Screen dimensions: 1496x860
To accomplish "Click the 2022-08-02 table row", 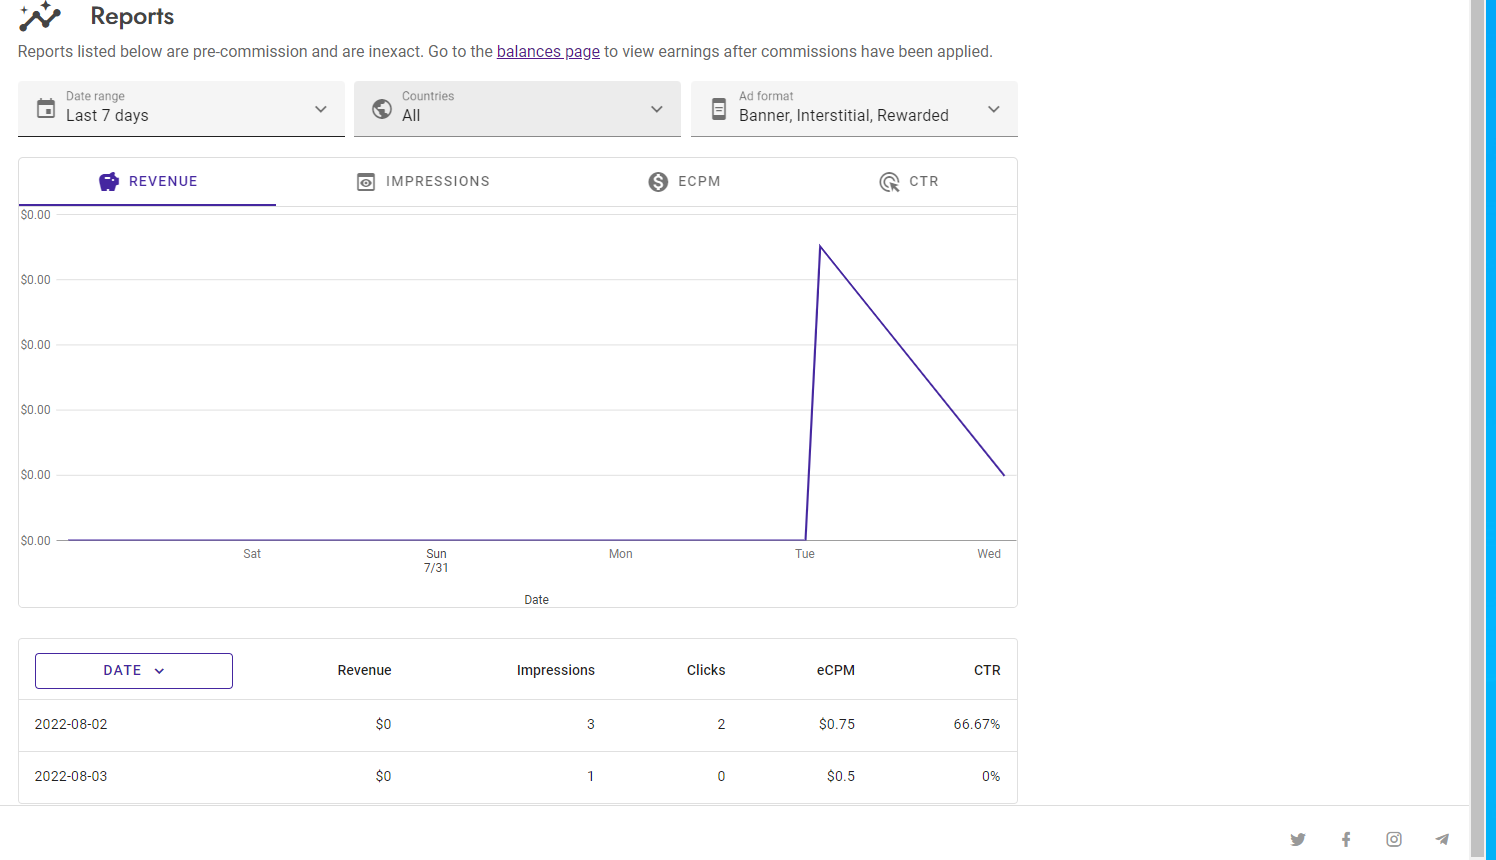I will 517,725.
